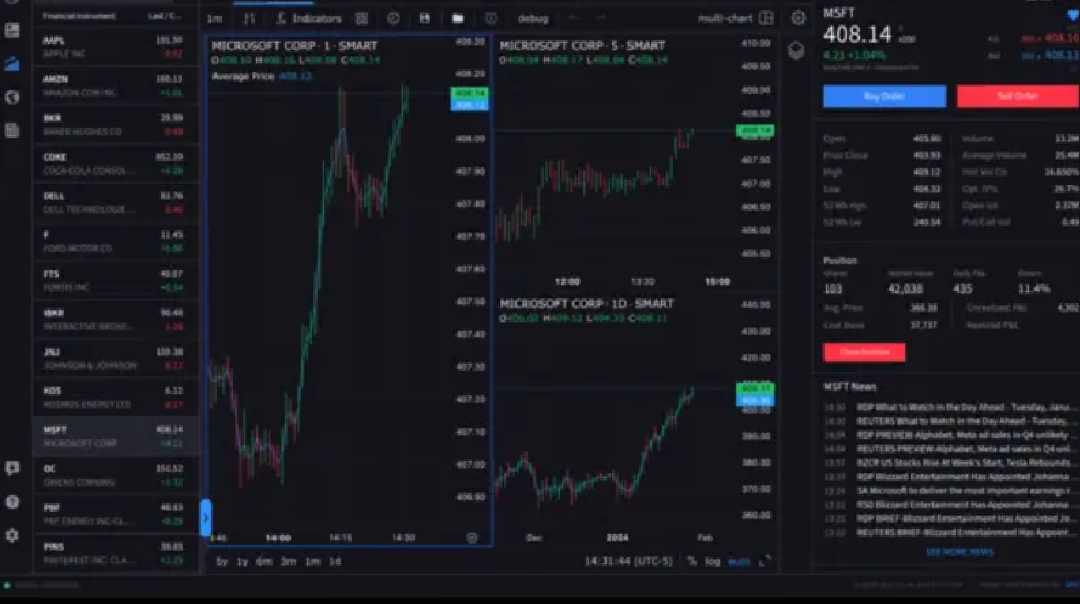Select KOS Kosmos Energy in the watchlist
The image size is (1080, 604).
click(115, 397)
